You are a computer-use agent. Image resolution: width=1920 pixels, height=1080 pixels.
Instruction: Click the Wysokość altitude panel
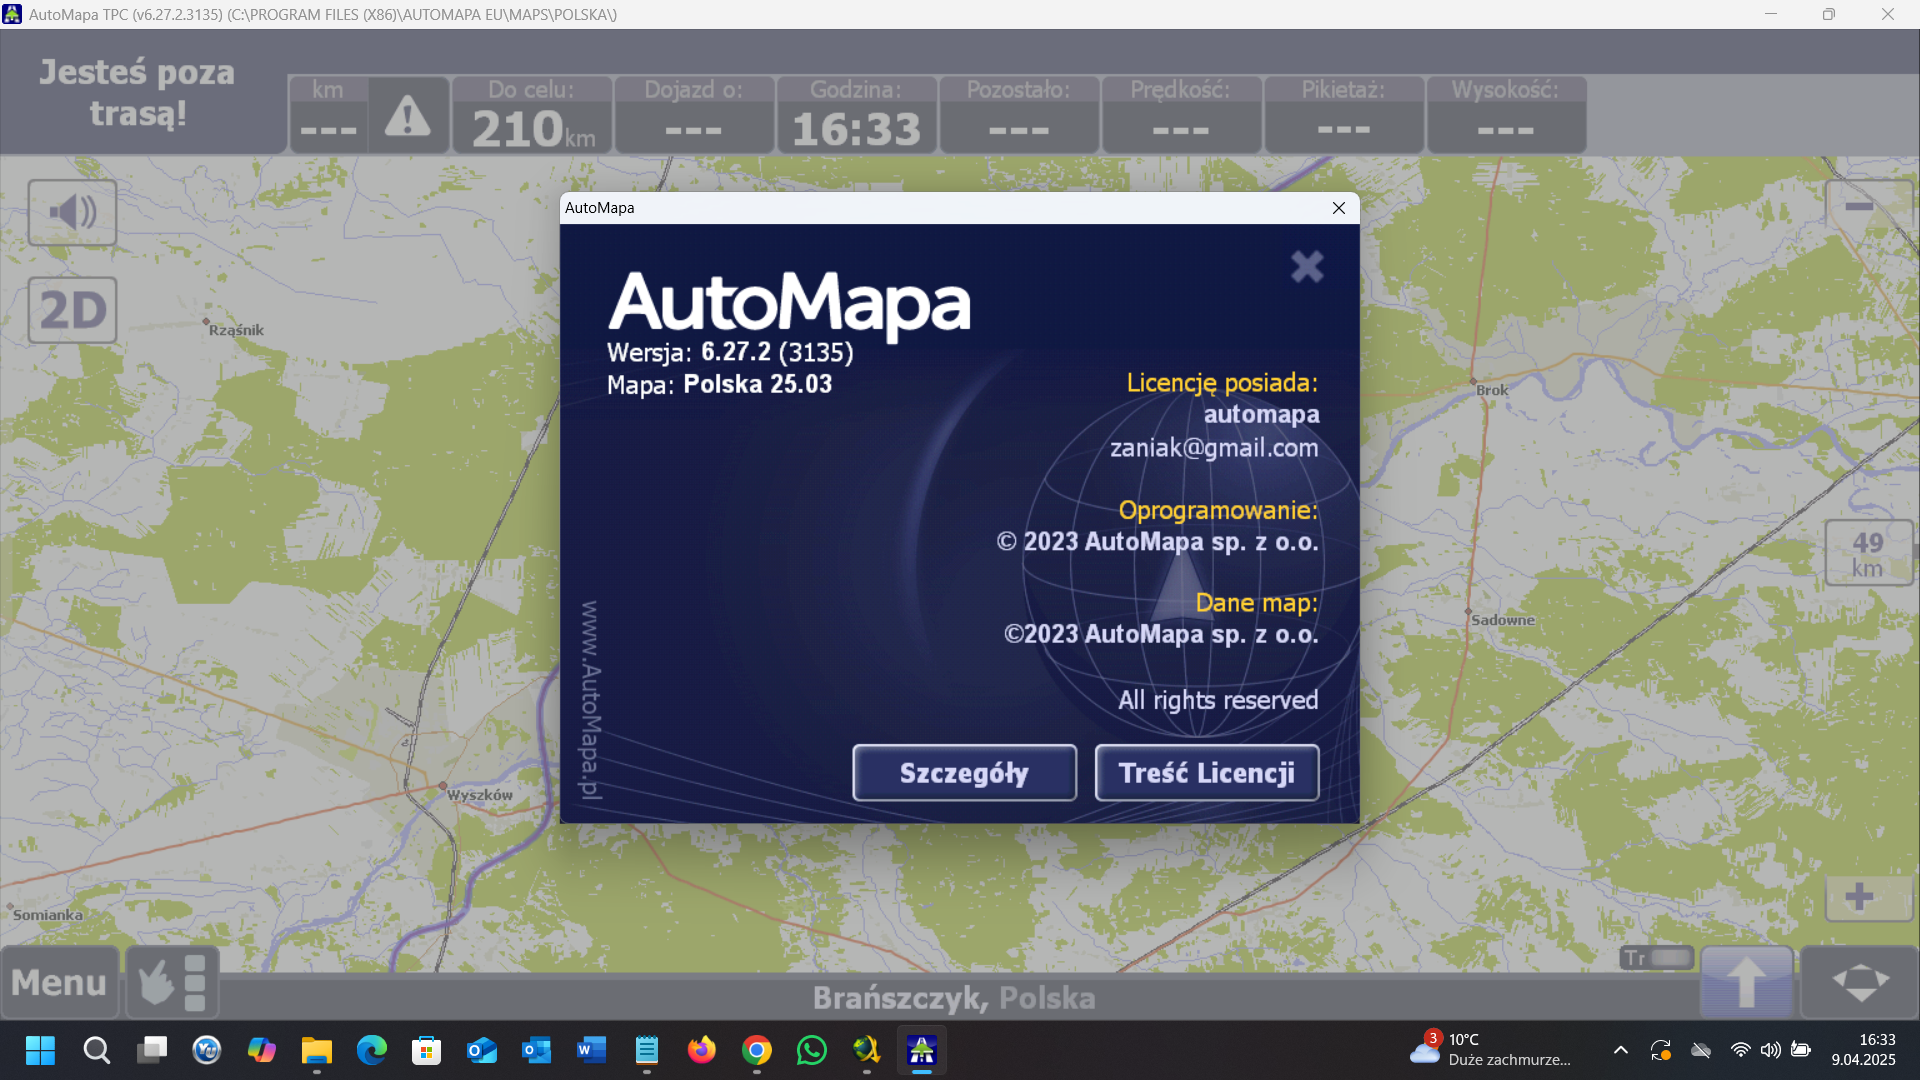click(x=1506, y=116)
